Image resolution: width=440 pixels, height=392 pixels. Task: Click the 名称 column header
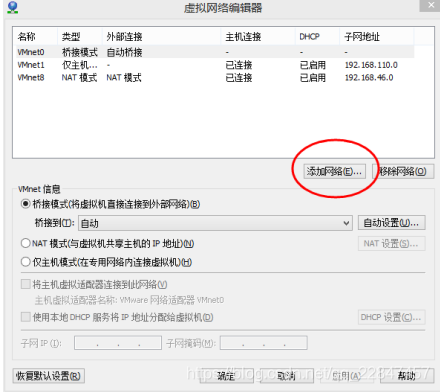tap(36, 36)
